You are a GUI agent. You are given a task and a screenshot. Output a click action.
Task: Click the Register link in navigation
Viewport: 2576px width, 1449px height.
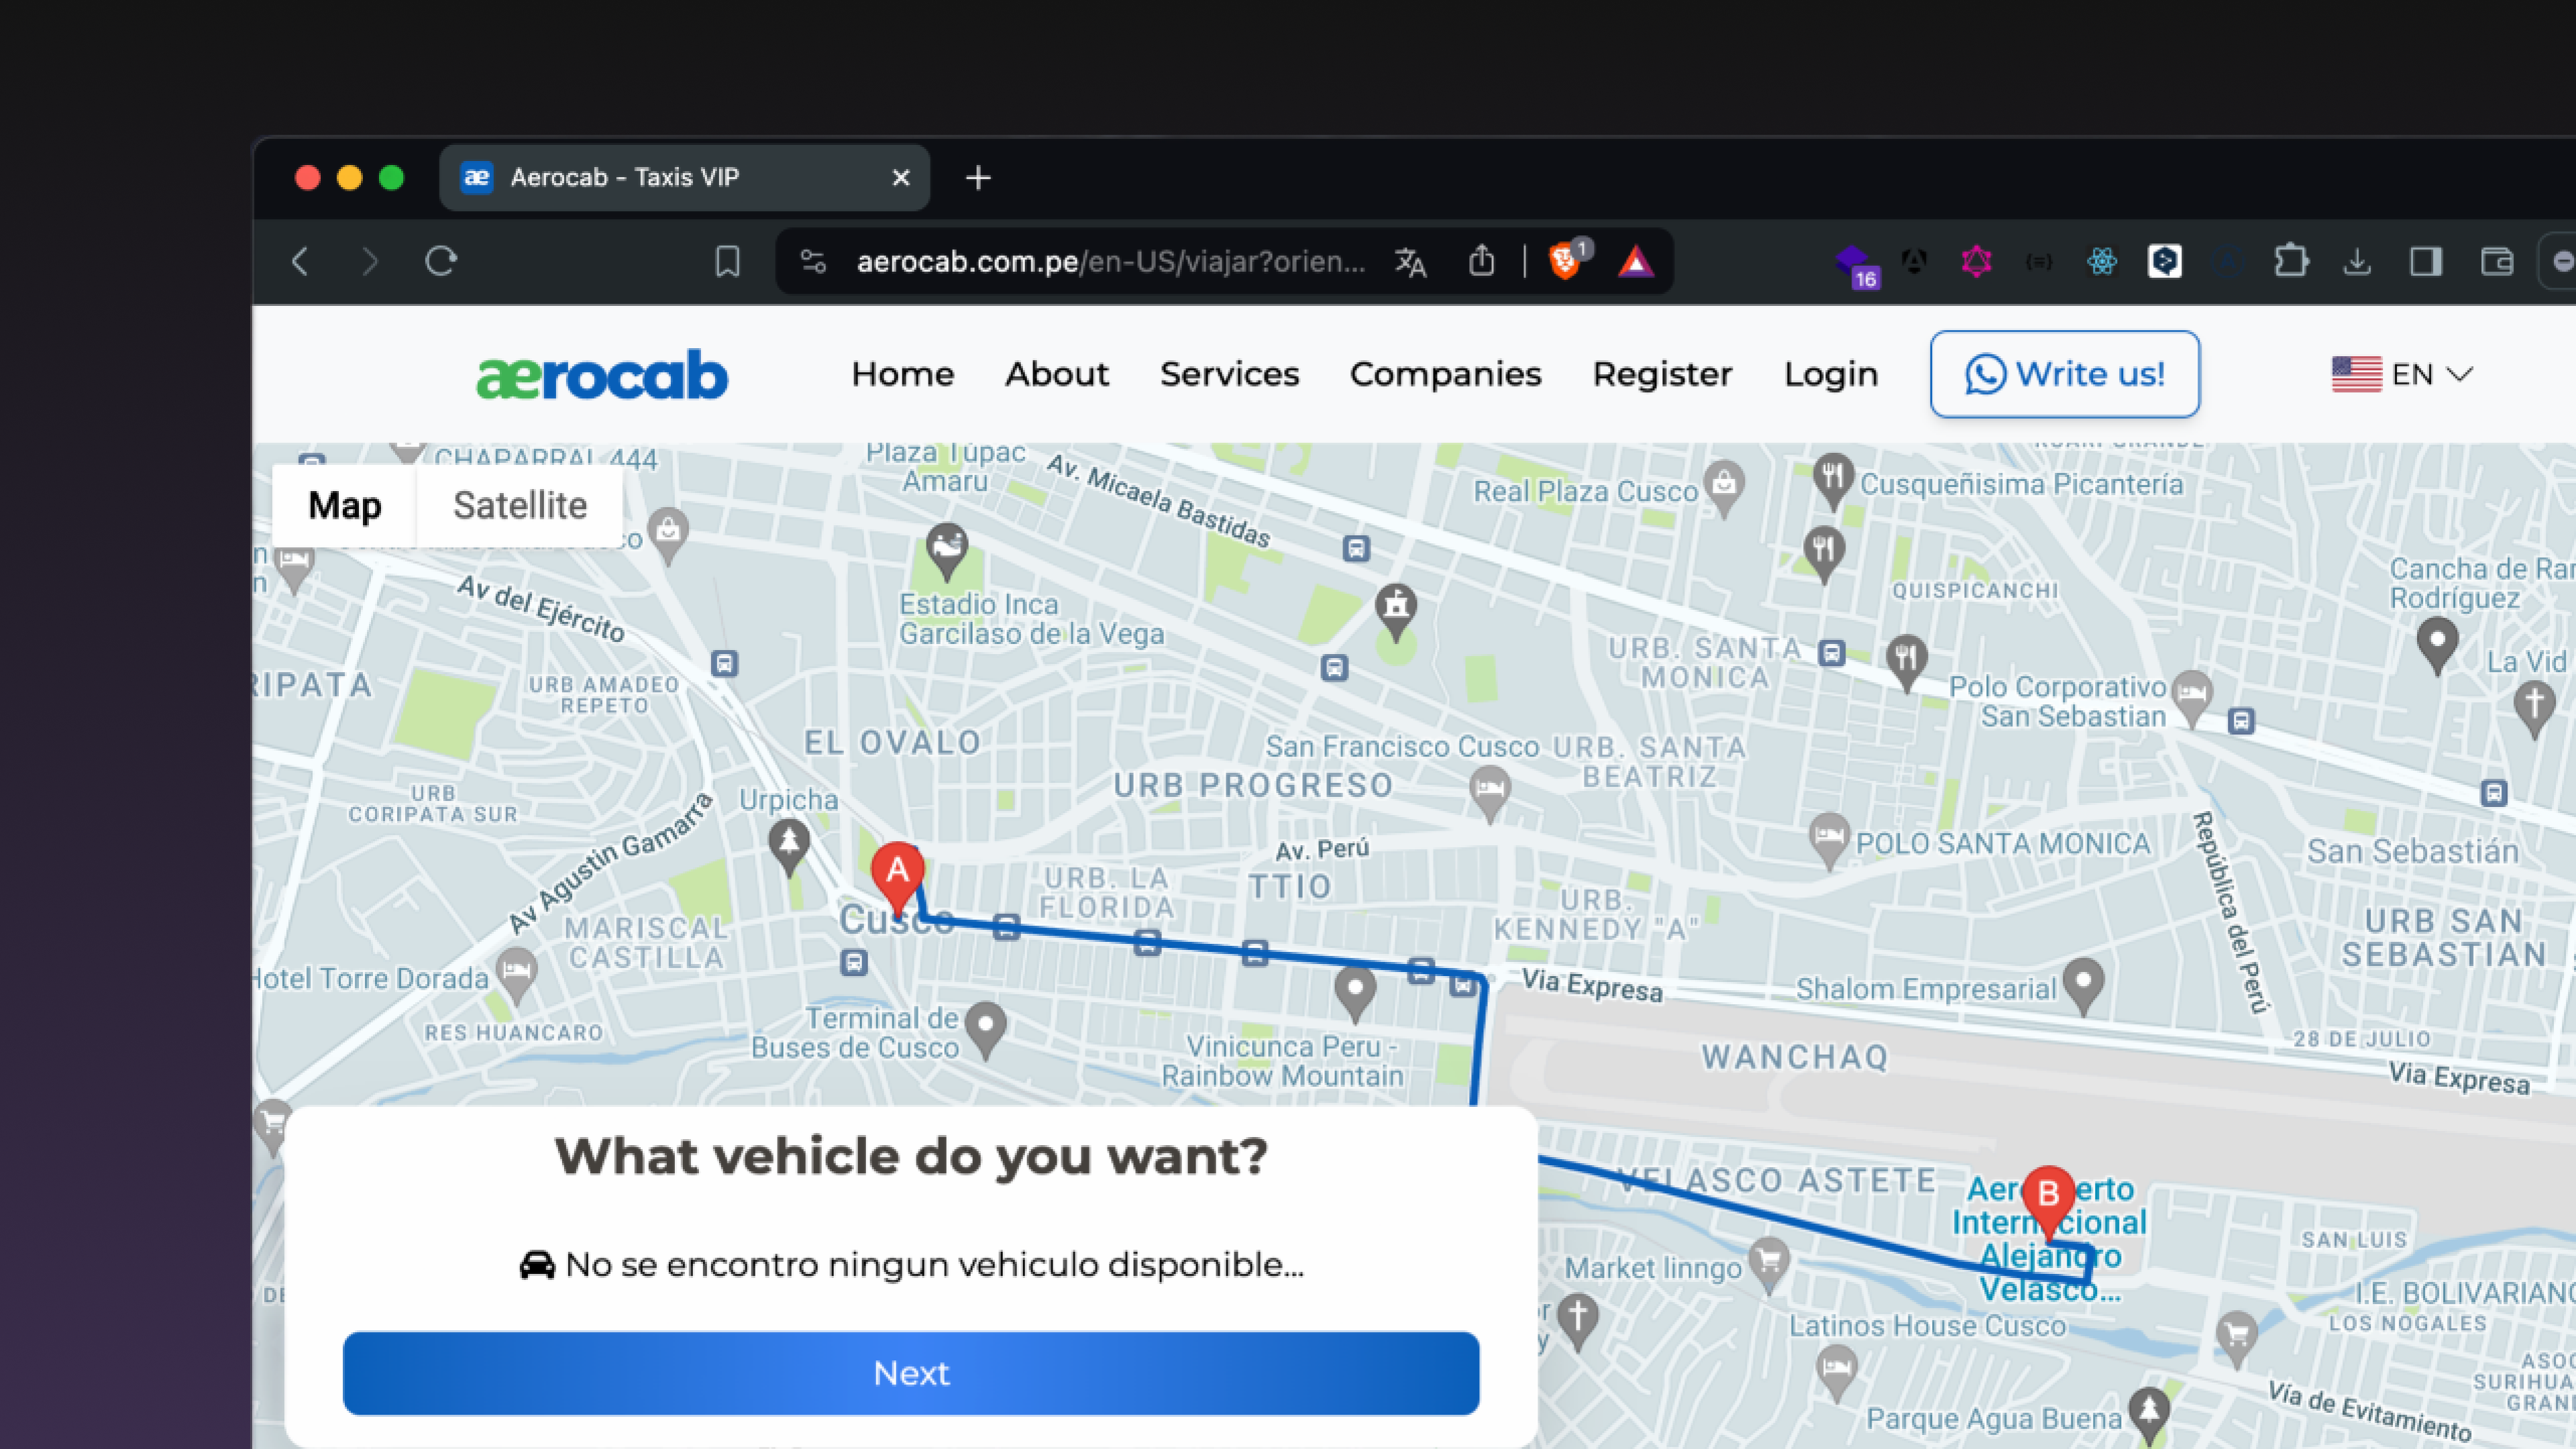click(1661, 373)
